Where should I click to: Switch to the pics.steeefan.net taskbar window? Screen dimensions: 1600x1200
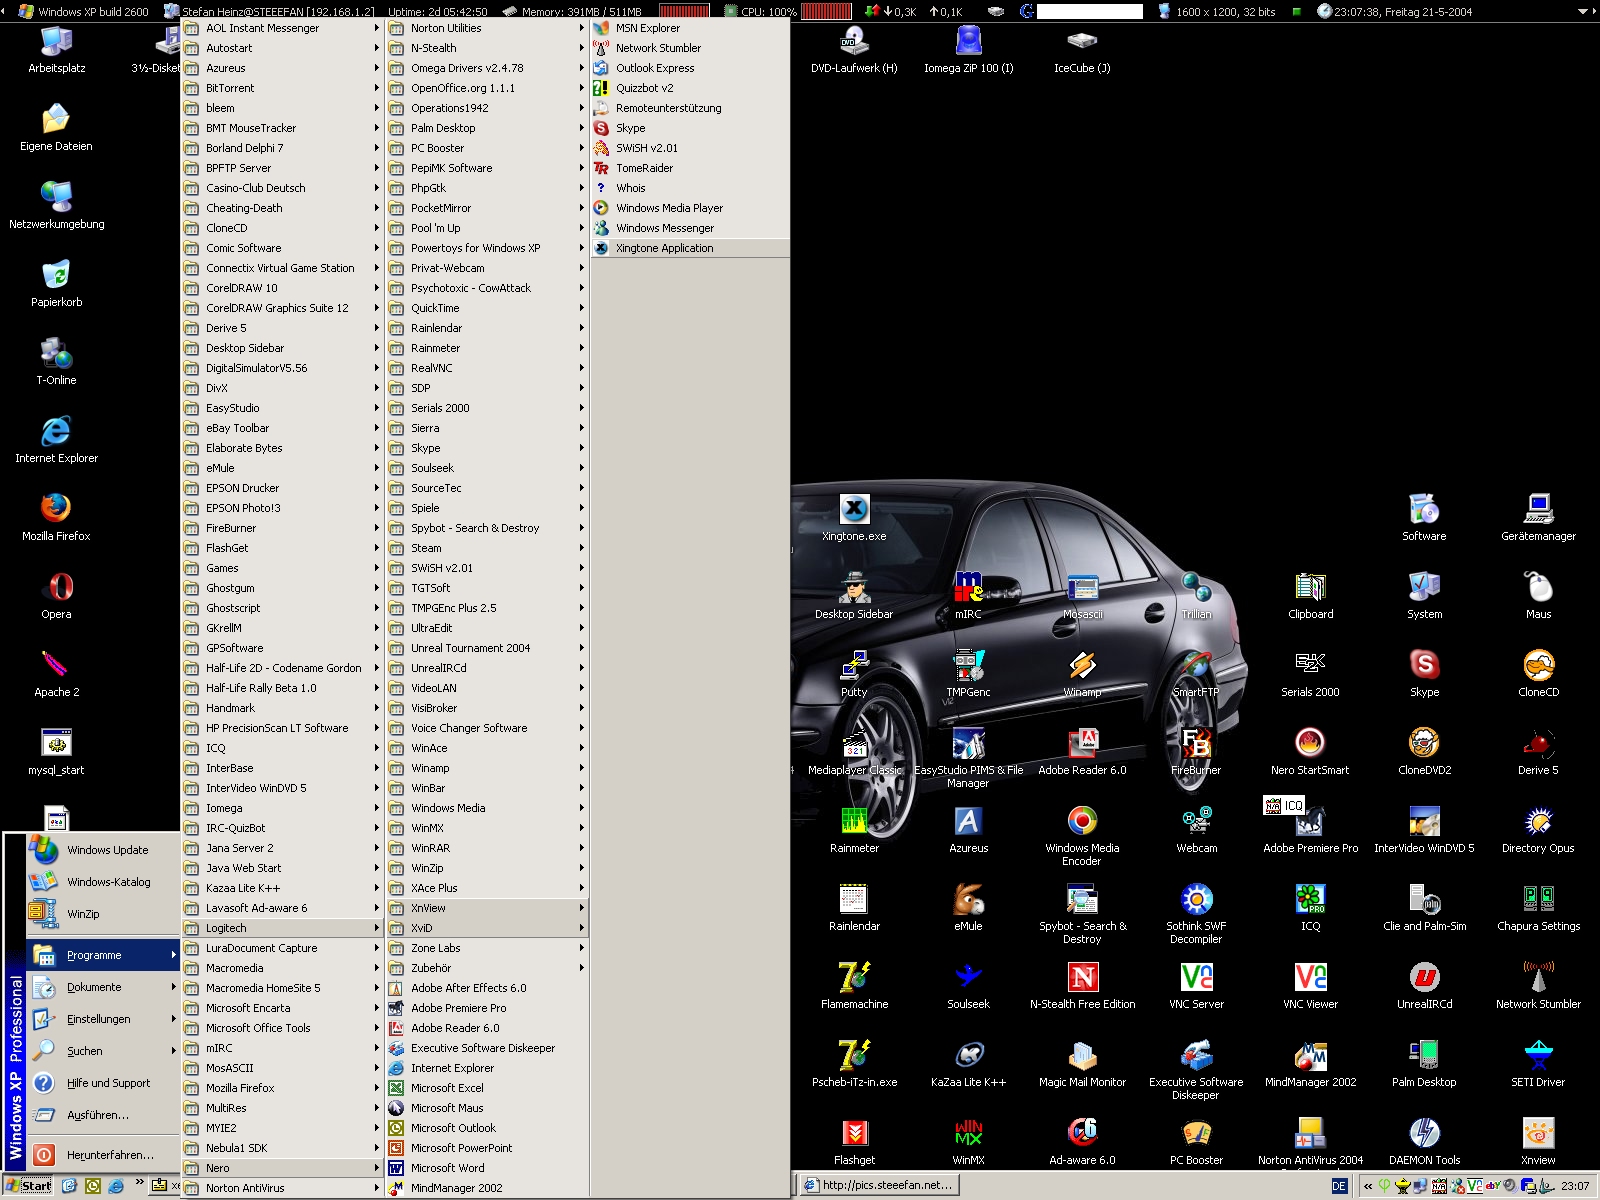879,1185
